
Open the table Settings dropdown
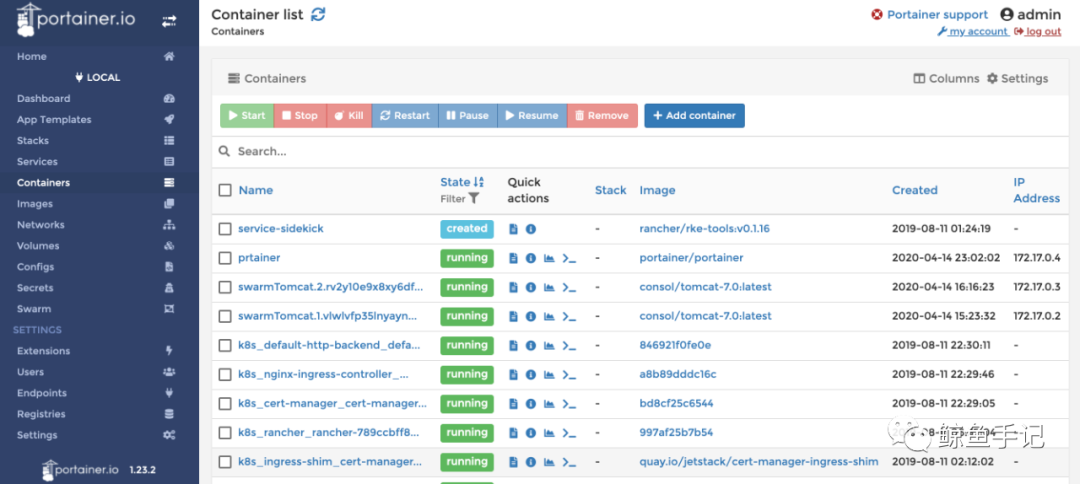coord(1017,78)
